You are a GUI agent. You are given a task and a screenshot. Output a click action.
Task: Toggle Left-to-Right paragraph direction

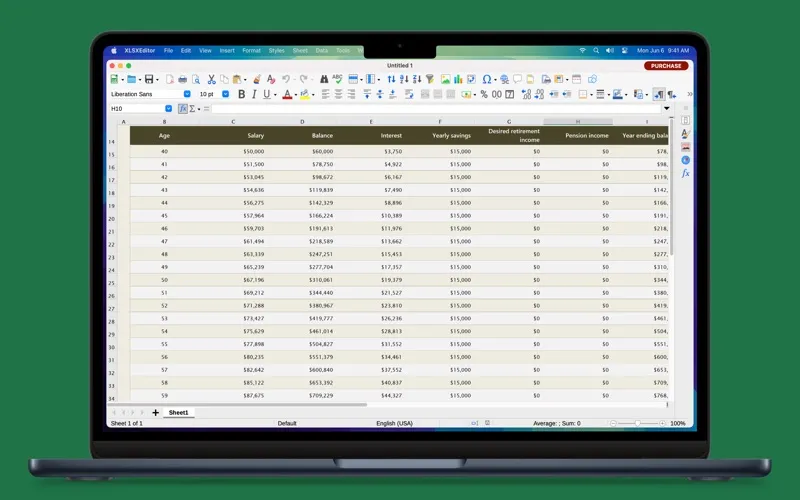click(x=659, y=94)
